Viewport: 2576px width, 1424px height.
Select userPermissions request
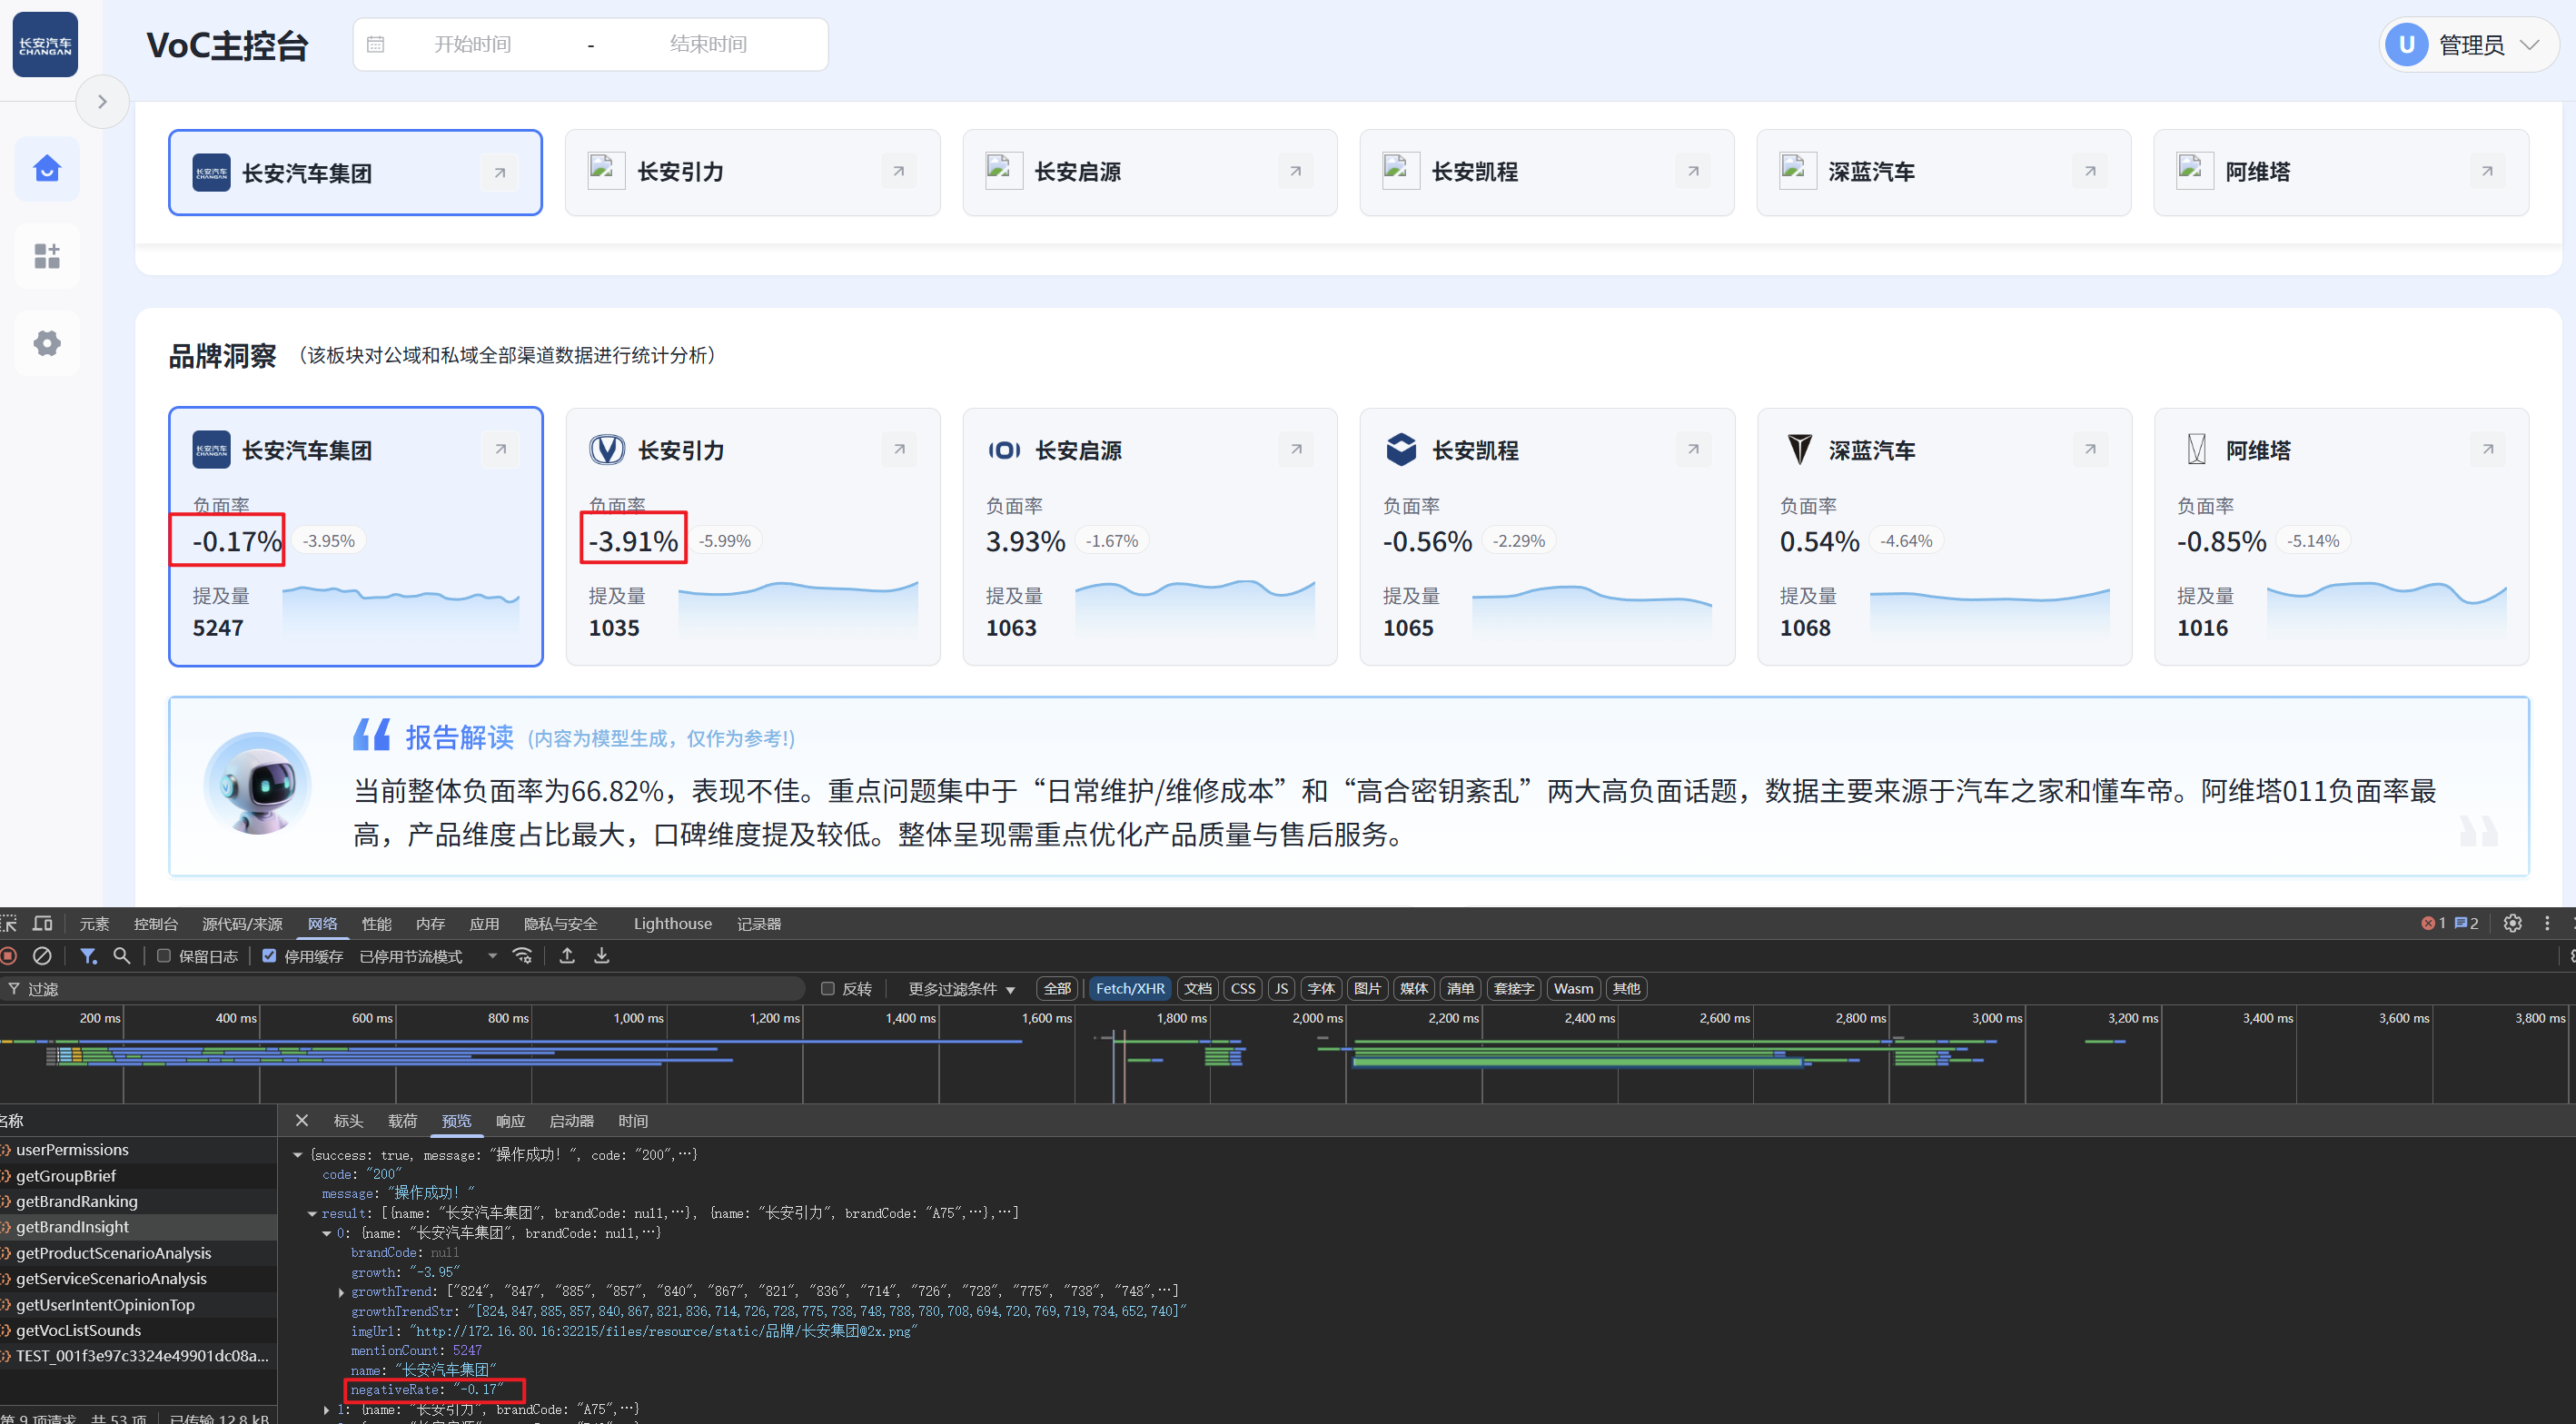pos(138,1150)
